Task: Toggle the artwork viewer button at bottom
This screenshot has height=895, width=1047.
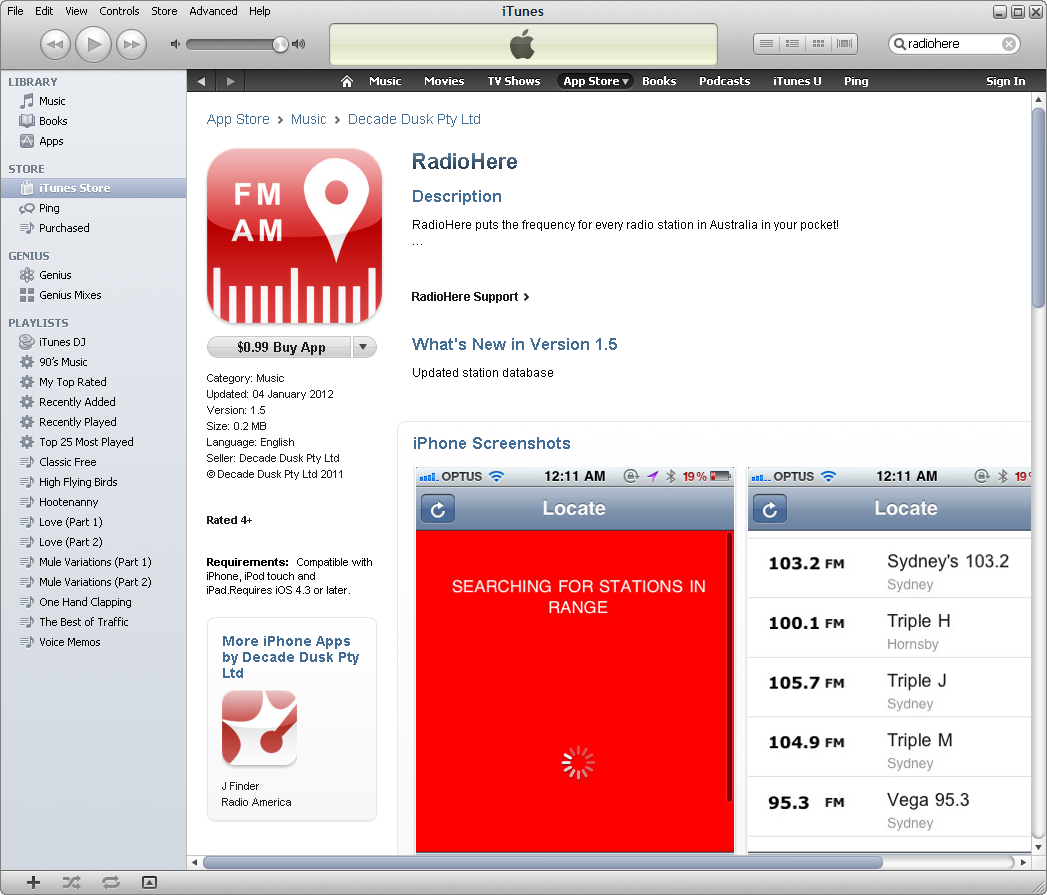Action: tap(149, 881)
